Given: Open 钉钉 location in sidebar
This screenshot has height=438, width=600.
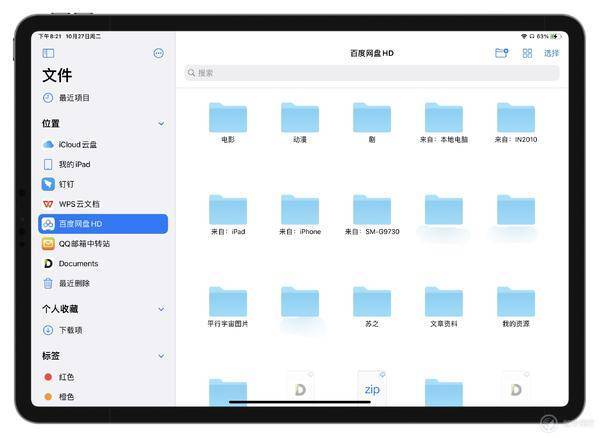Looking at the screenshot, I should pyautogui.click(x=103, y=184).
